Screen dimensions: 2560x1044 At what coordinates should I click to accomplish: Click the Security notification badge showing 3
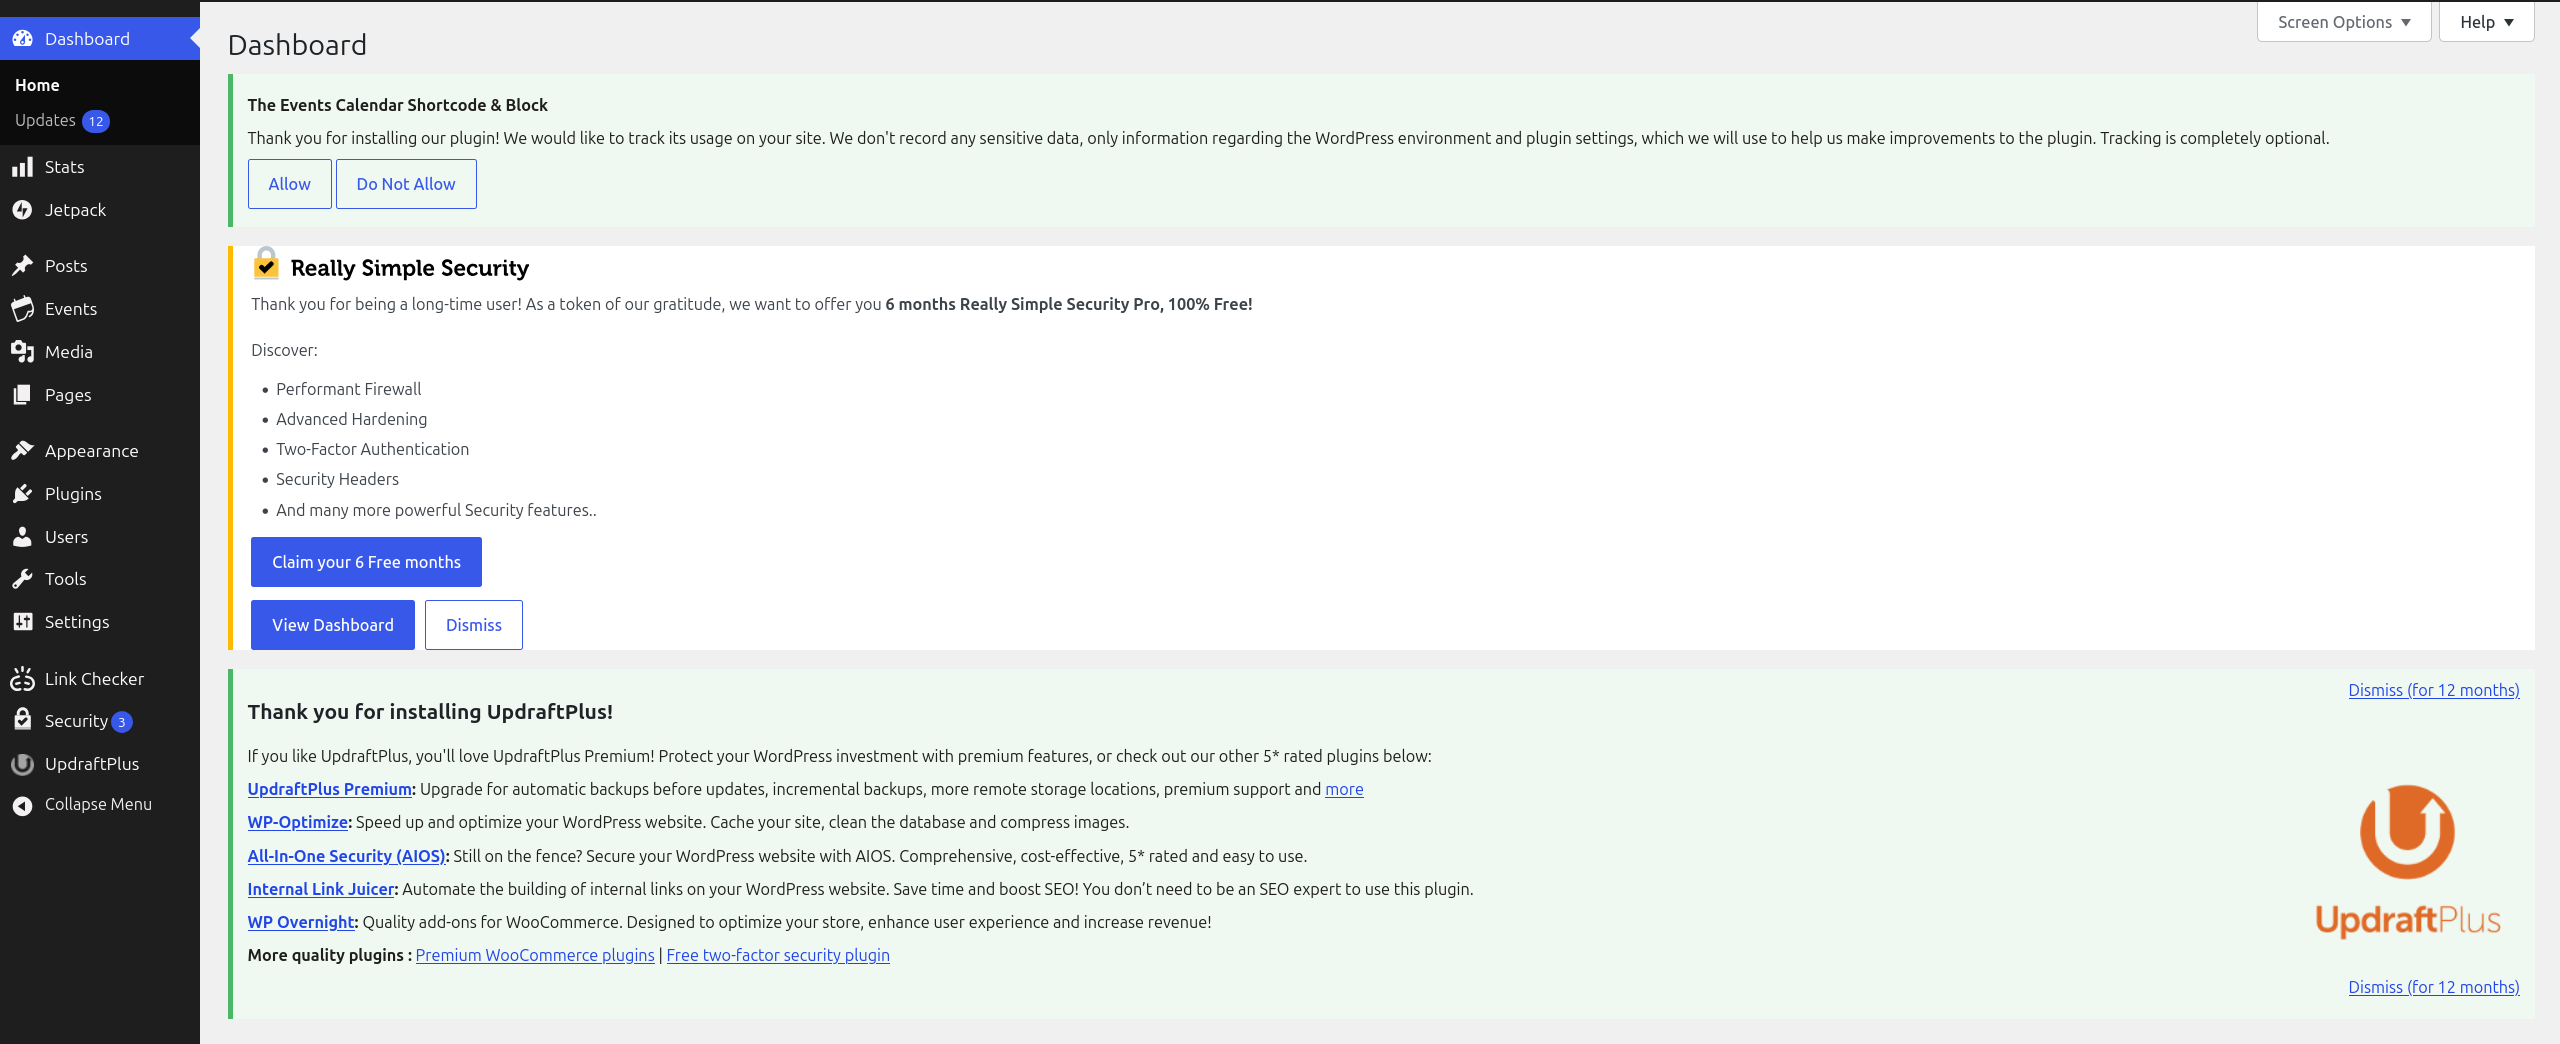click(122, 722)
